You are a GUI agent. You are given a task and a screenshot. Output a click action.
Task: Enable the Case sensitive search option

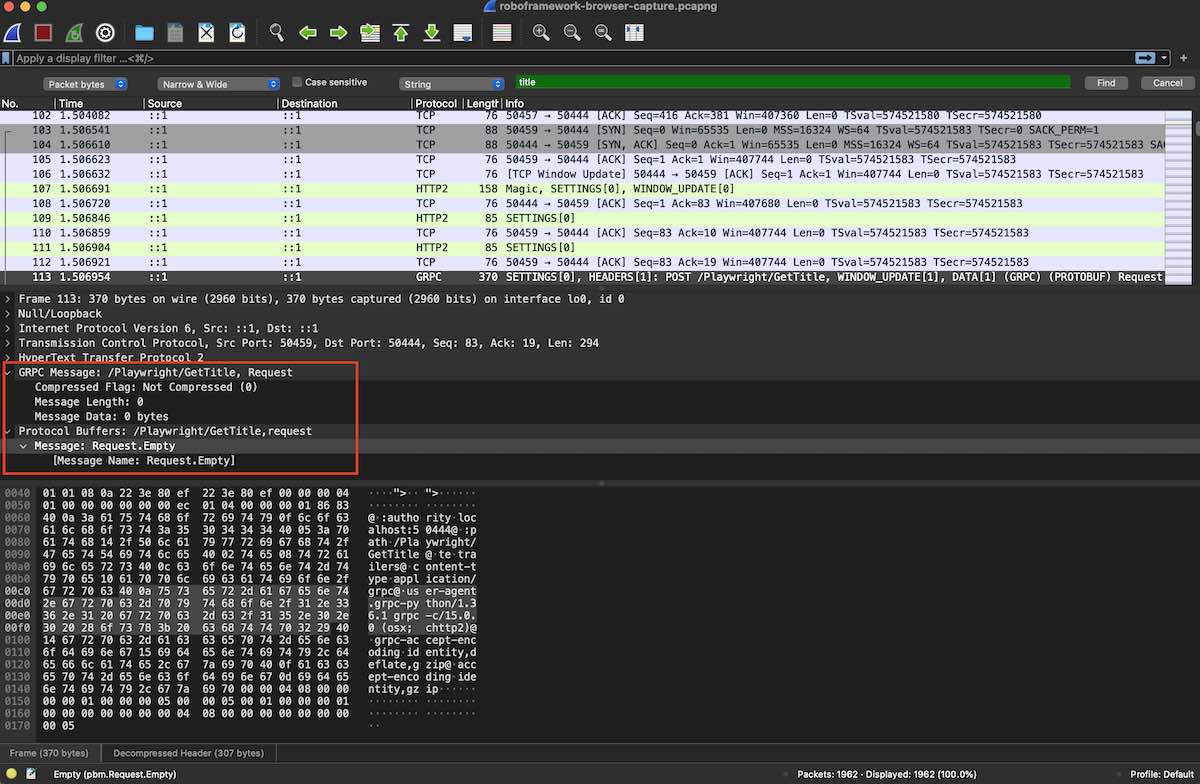tap(296, 81)
